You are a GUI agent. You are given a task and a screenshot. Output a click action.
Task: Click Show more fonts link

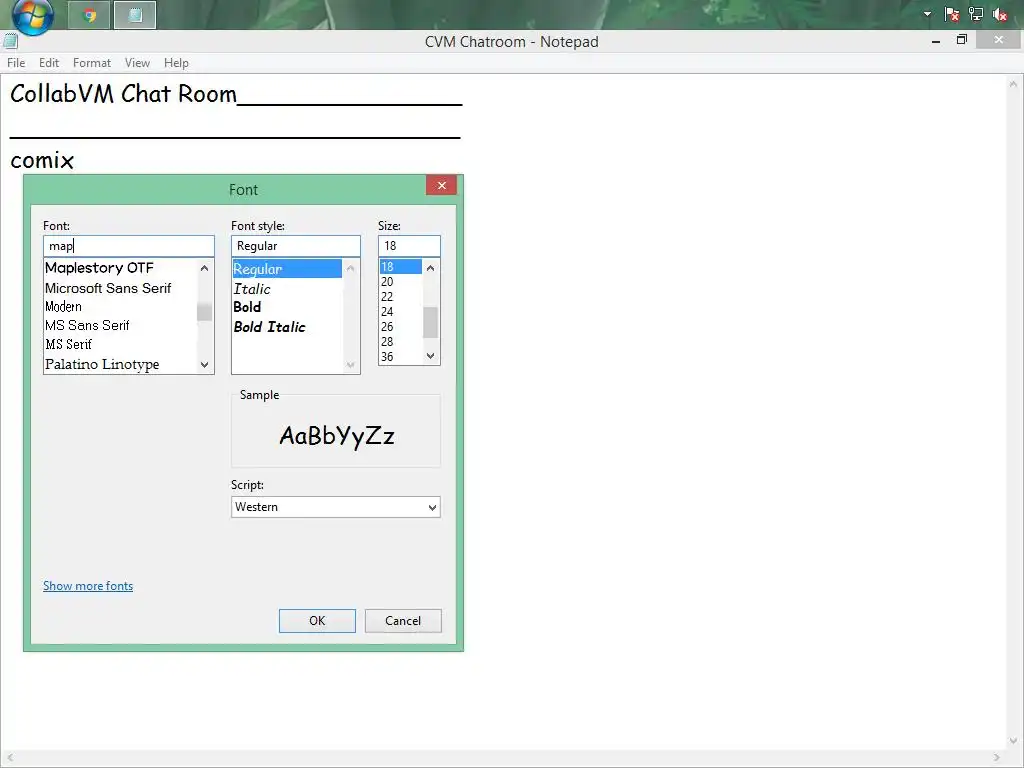[88, 586]
